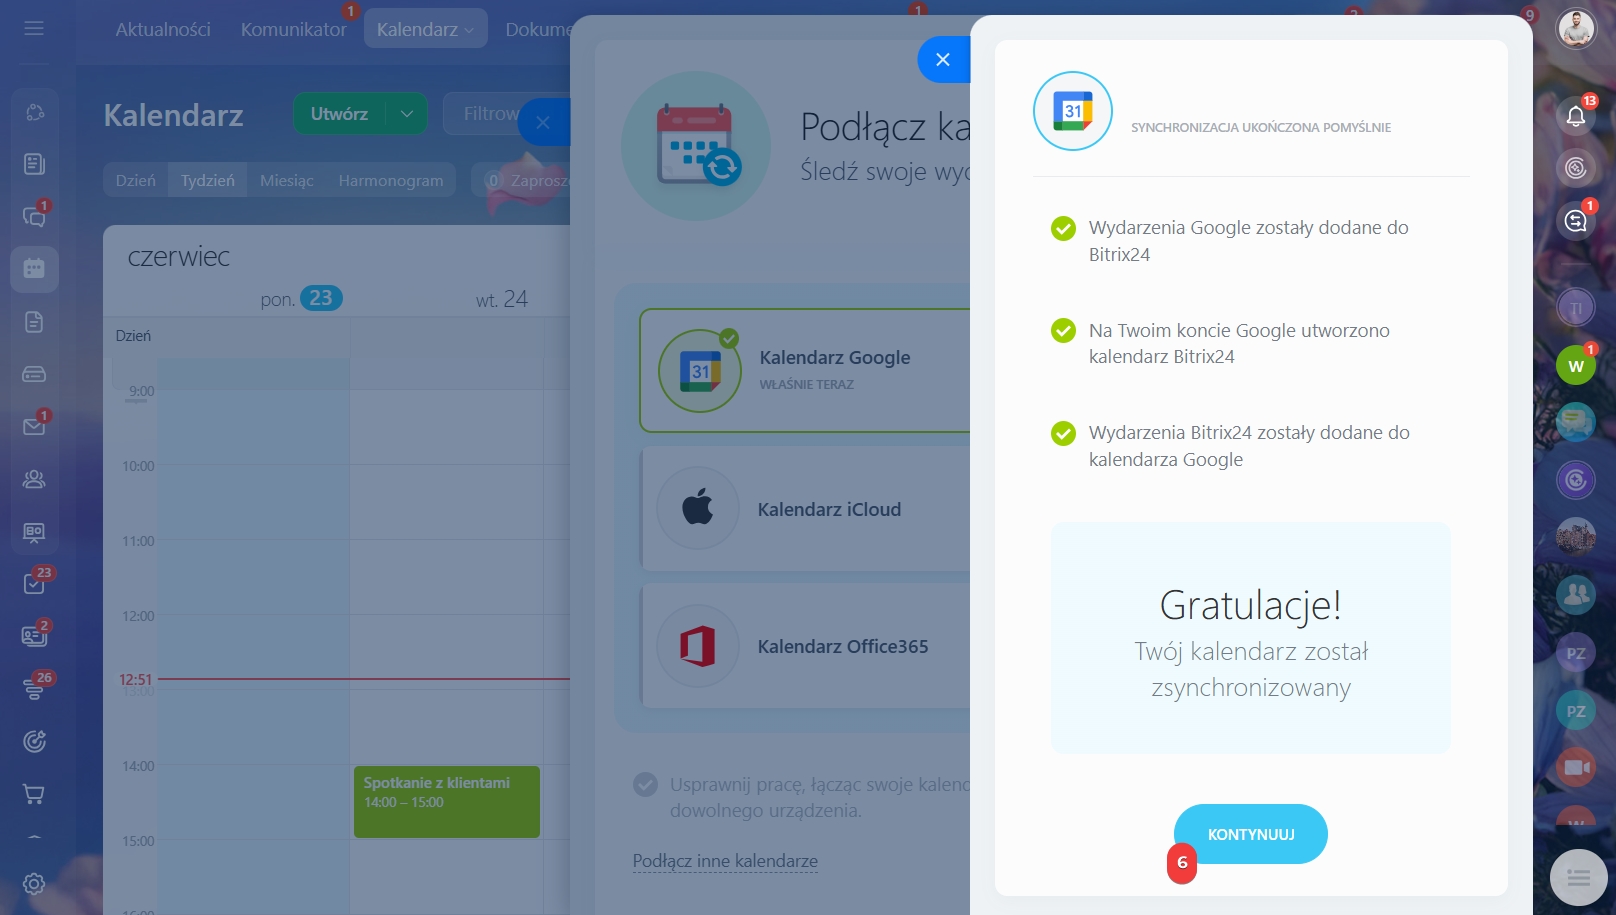Open the chat search icon in right bar

coord(1576,221)
